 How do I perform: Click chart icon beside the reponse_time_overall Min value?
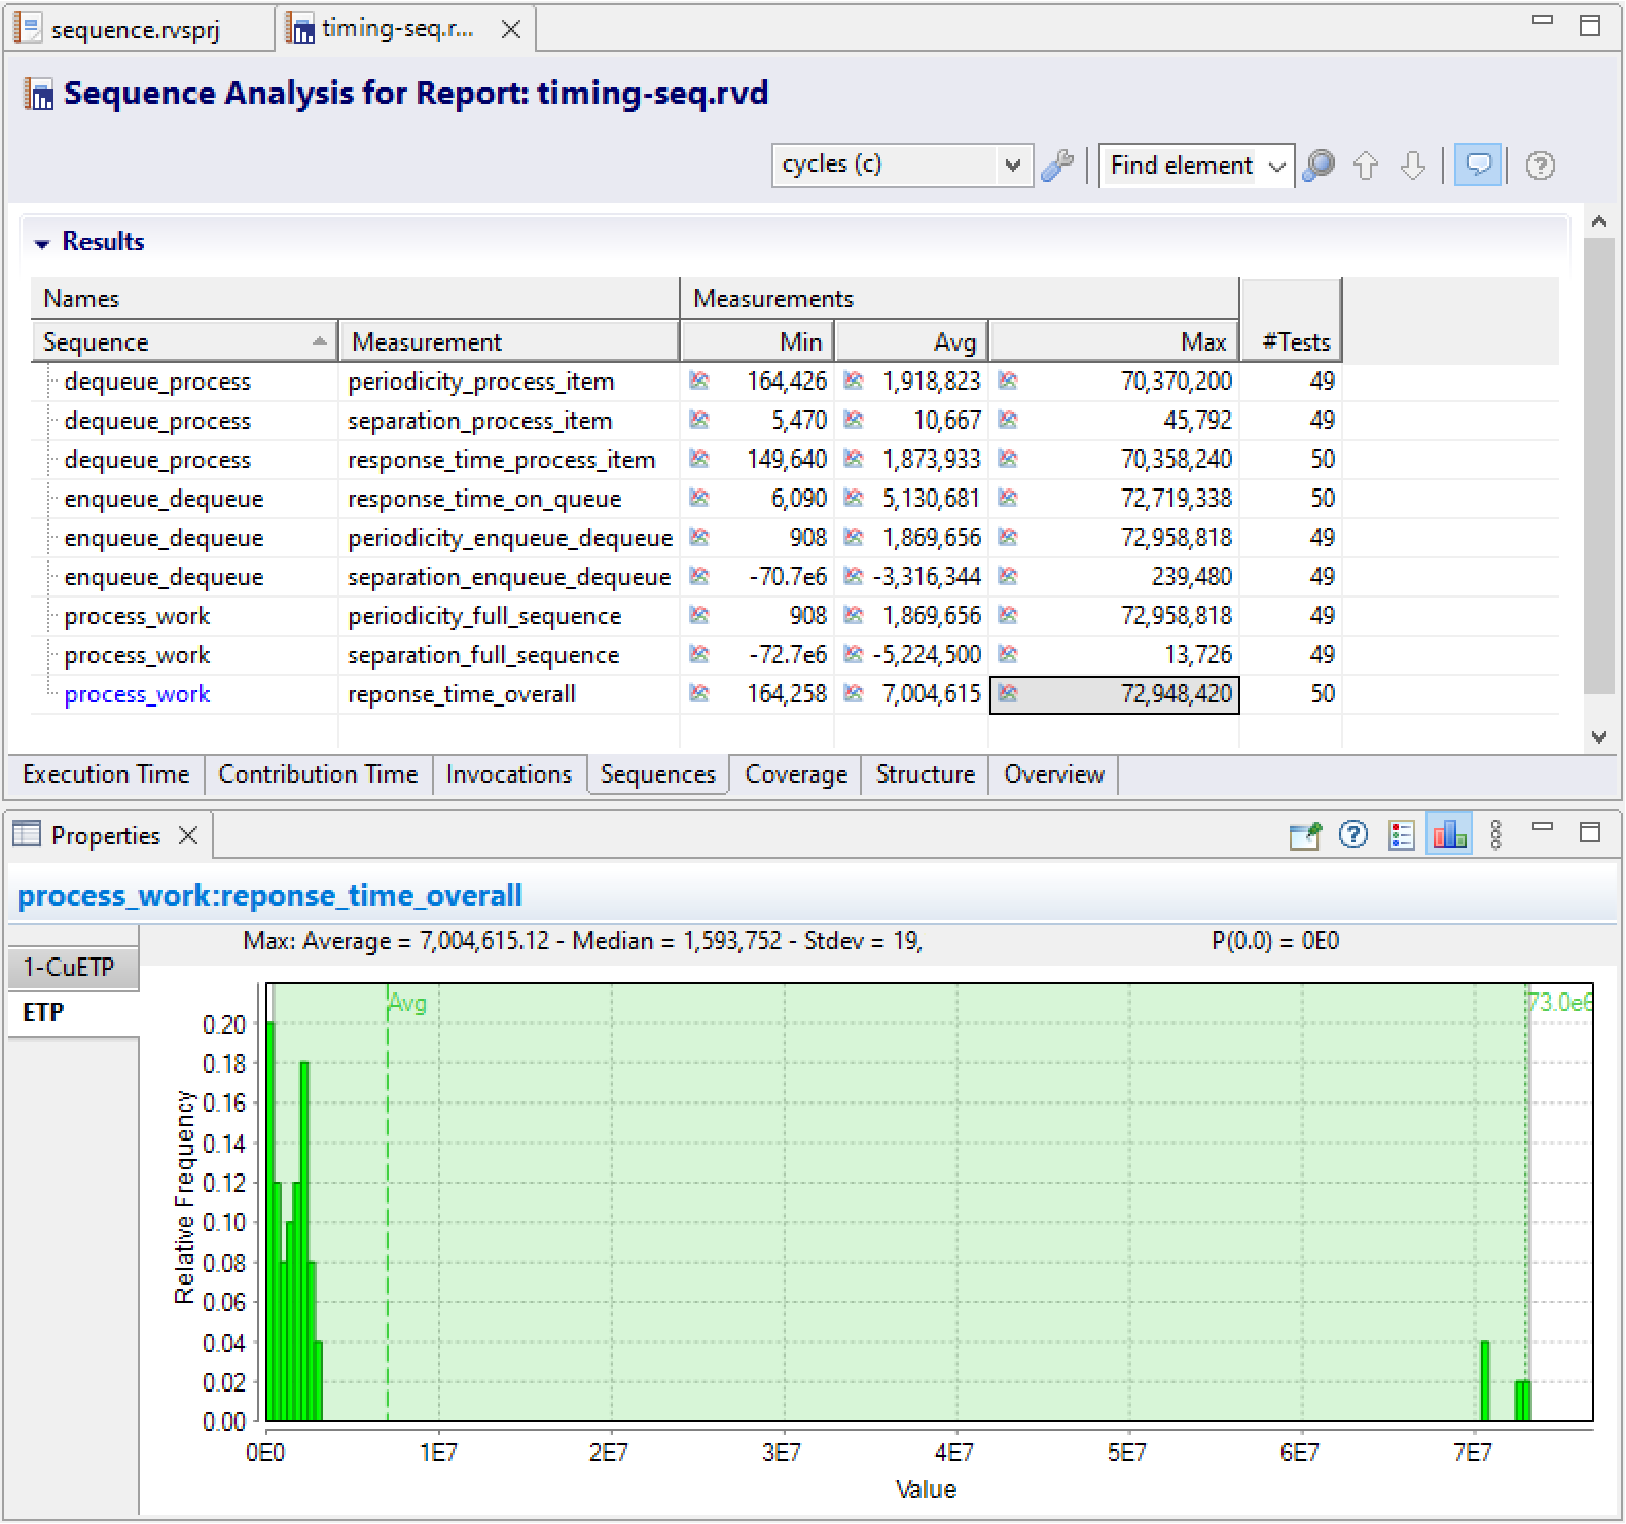[x=699, y=693]
